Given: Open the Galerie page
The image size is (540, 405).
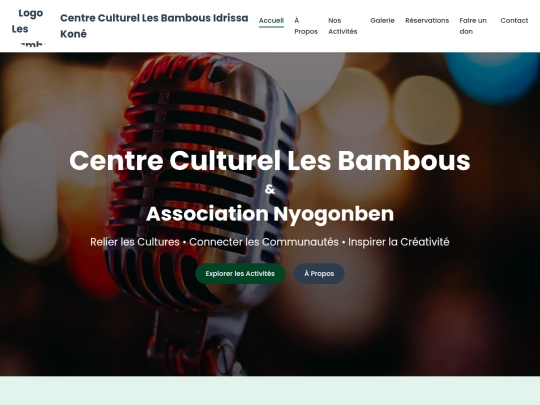Looking at the screenshot, I should [382, 21].
